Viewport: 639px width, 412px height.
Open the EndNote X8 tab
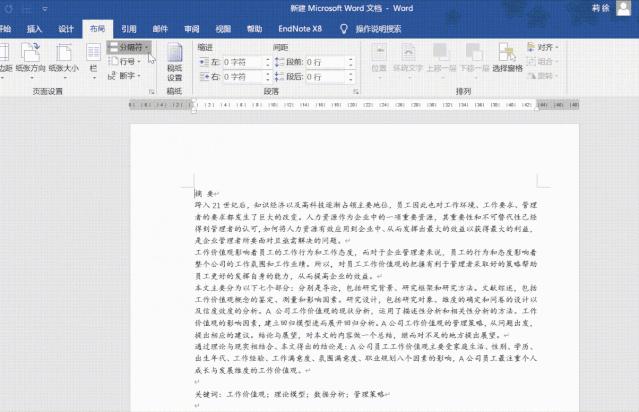[300, 29]
